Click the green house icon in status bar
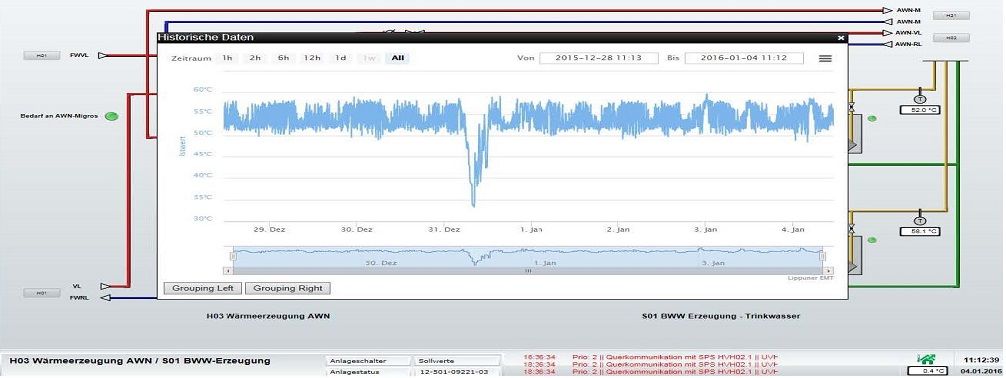 coord(927,359)
